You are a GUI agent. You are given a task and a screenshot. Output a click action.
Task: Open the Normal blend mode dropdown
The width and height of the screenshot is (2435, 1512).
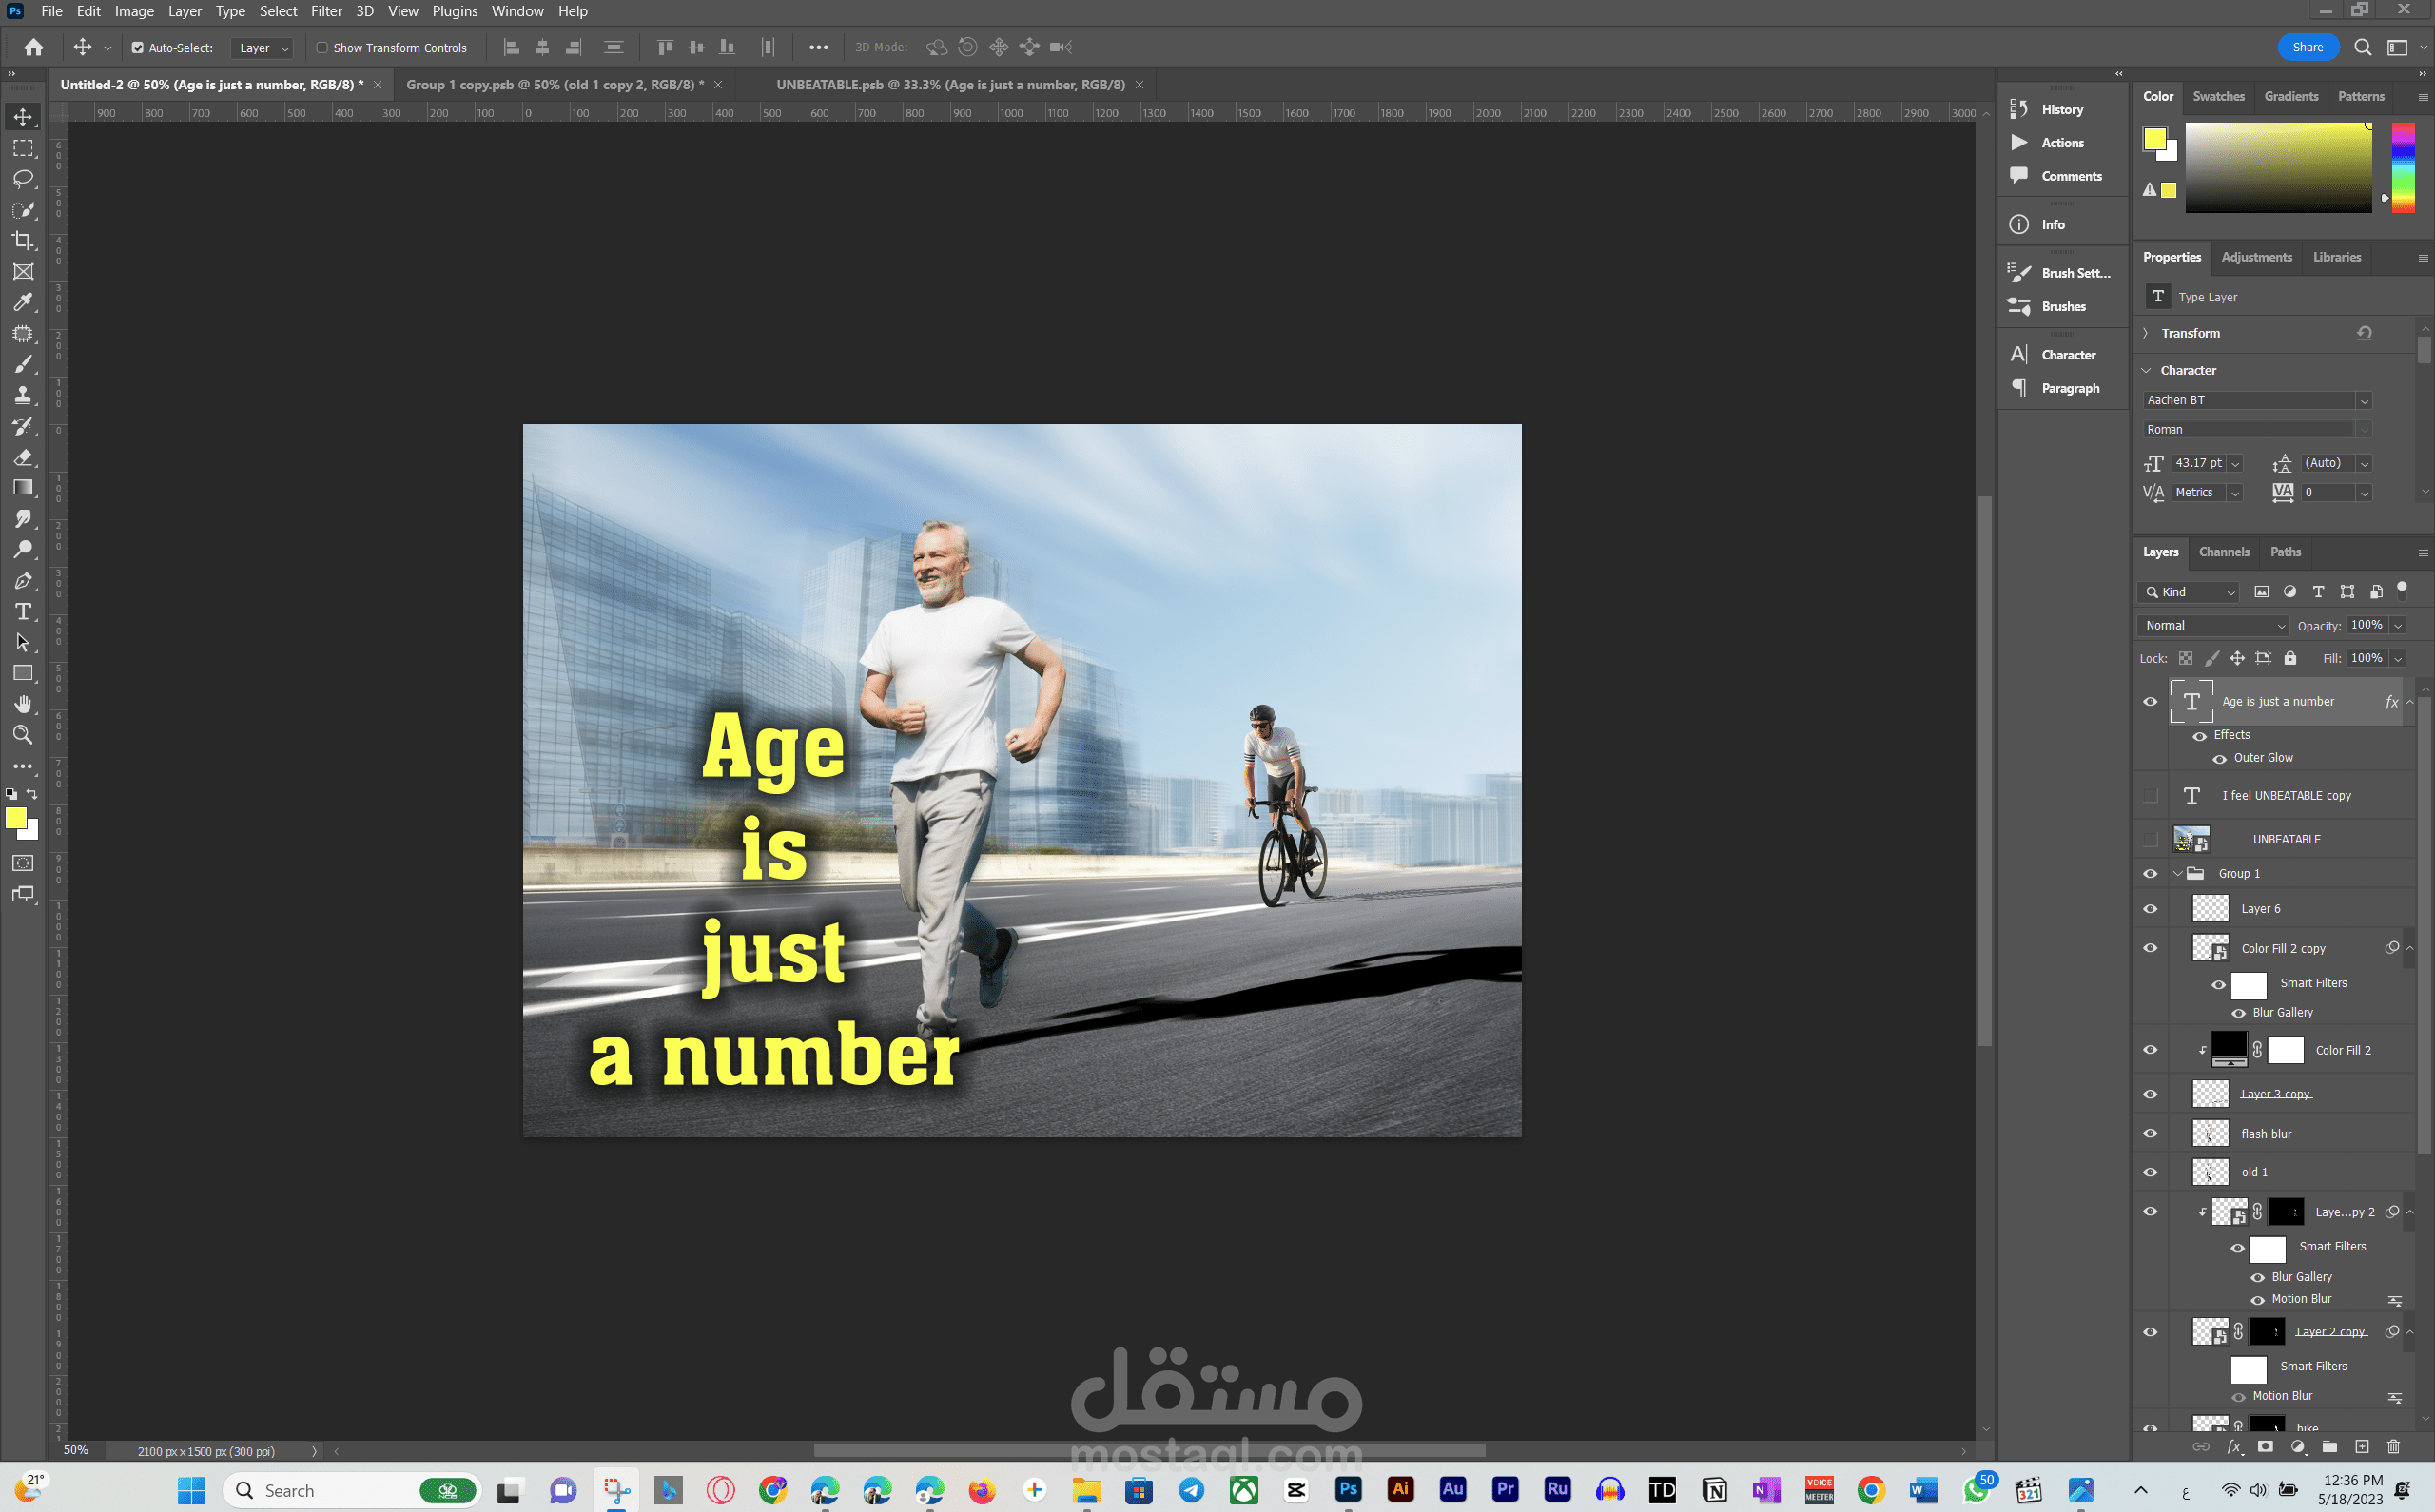pos(2214,625)
